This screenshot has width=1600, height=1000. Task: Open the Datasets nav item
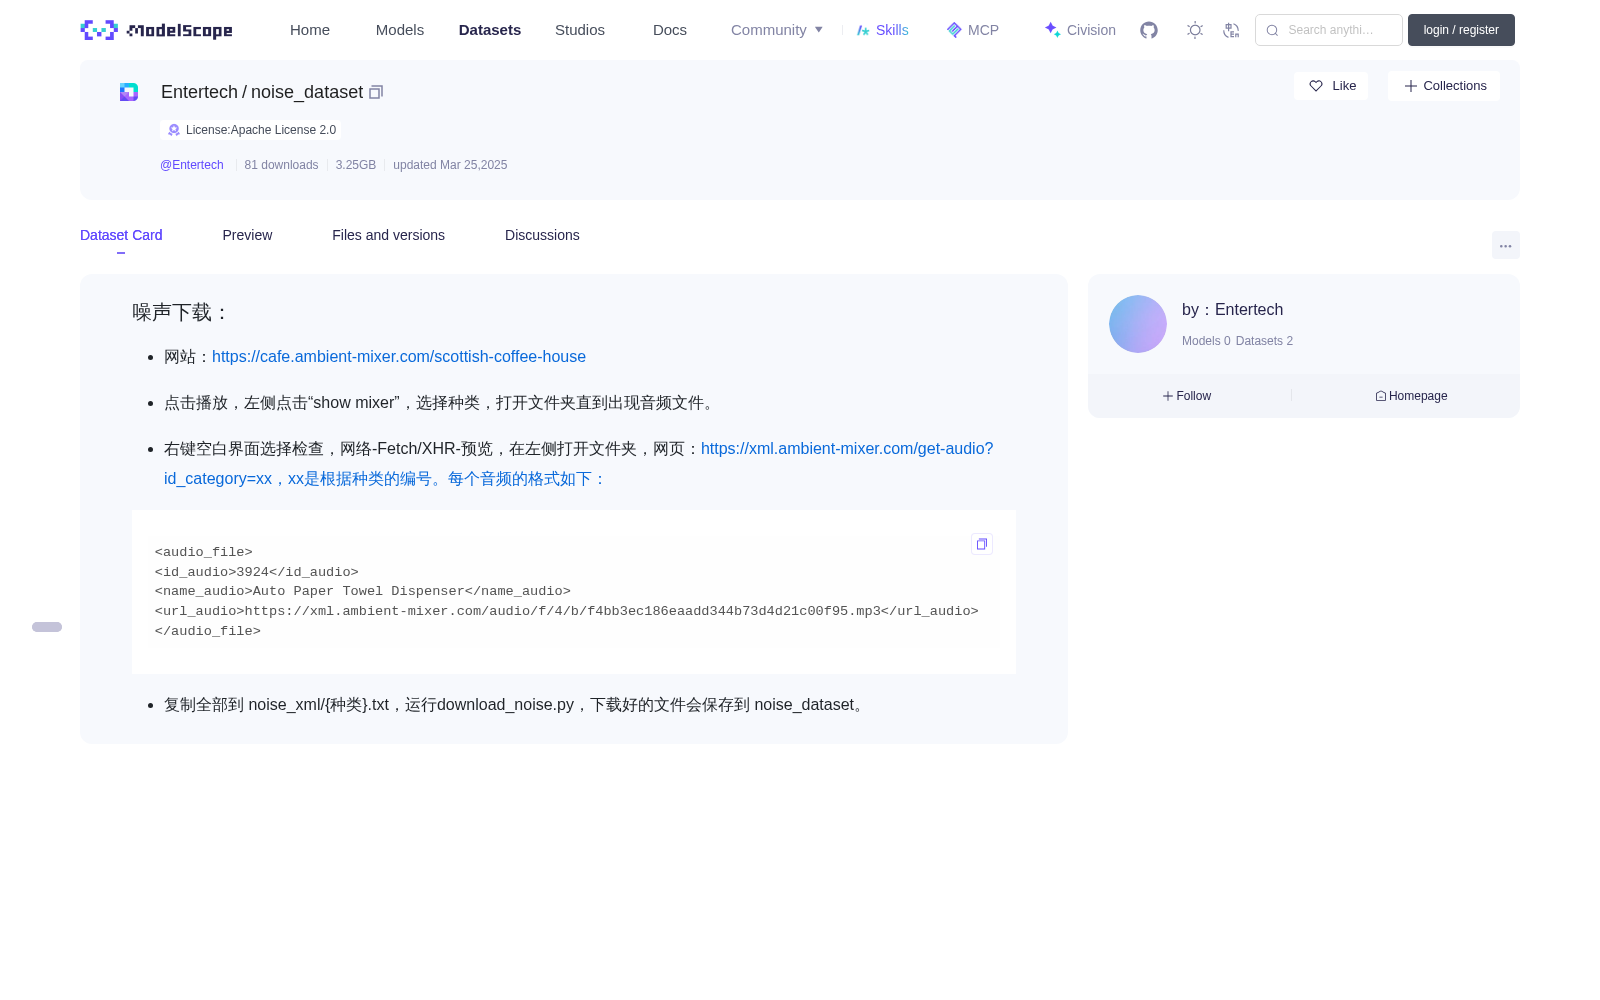(x=490, y=30)
